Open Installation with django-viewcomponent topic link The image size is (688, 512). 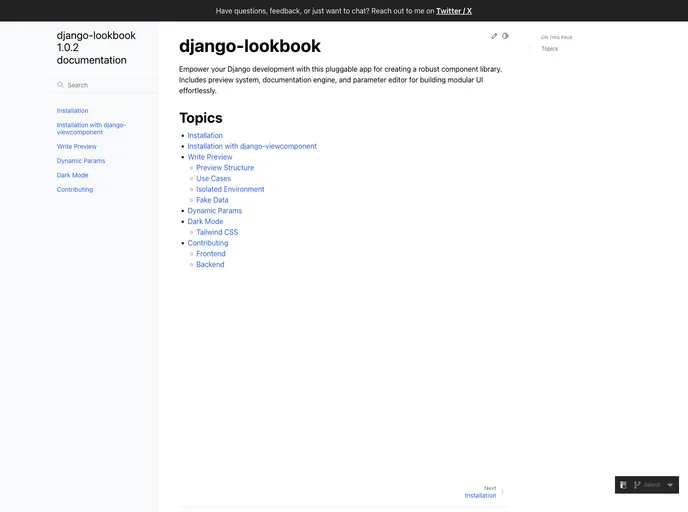252,146
